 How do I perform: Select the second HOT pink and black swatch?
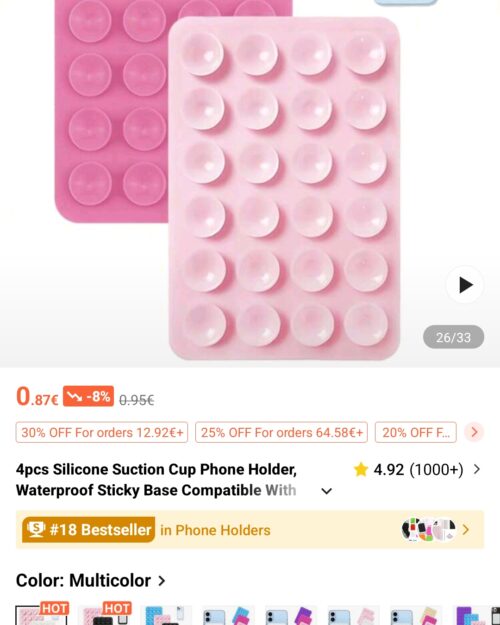pos(104,614)
